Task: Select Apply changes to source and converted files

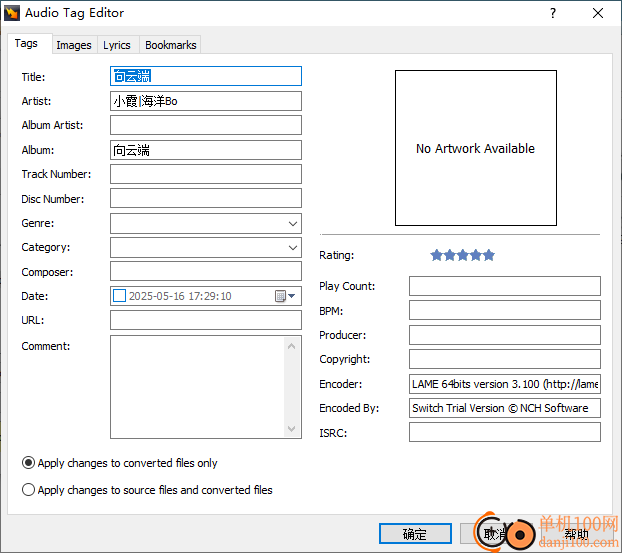Action: click(147, 490)
